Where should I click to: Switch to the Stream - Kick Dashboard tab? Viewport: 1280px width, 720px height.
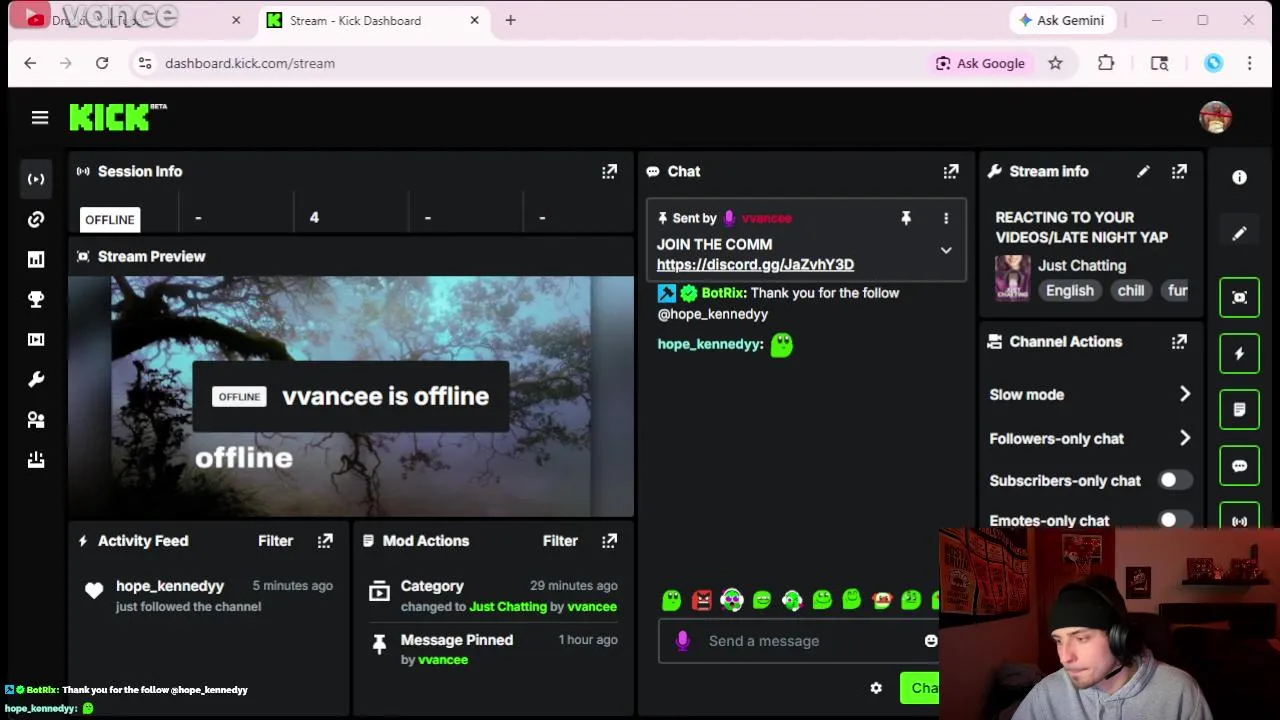pos(373,20)
